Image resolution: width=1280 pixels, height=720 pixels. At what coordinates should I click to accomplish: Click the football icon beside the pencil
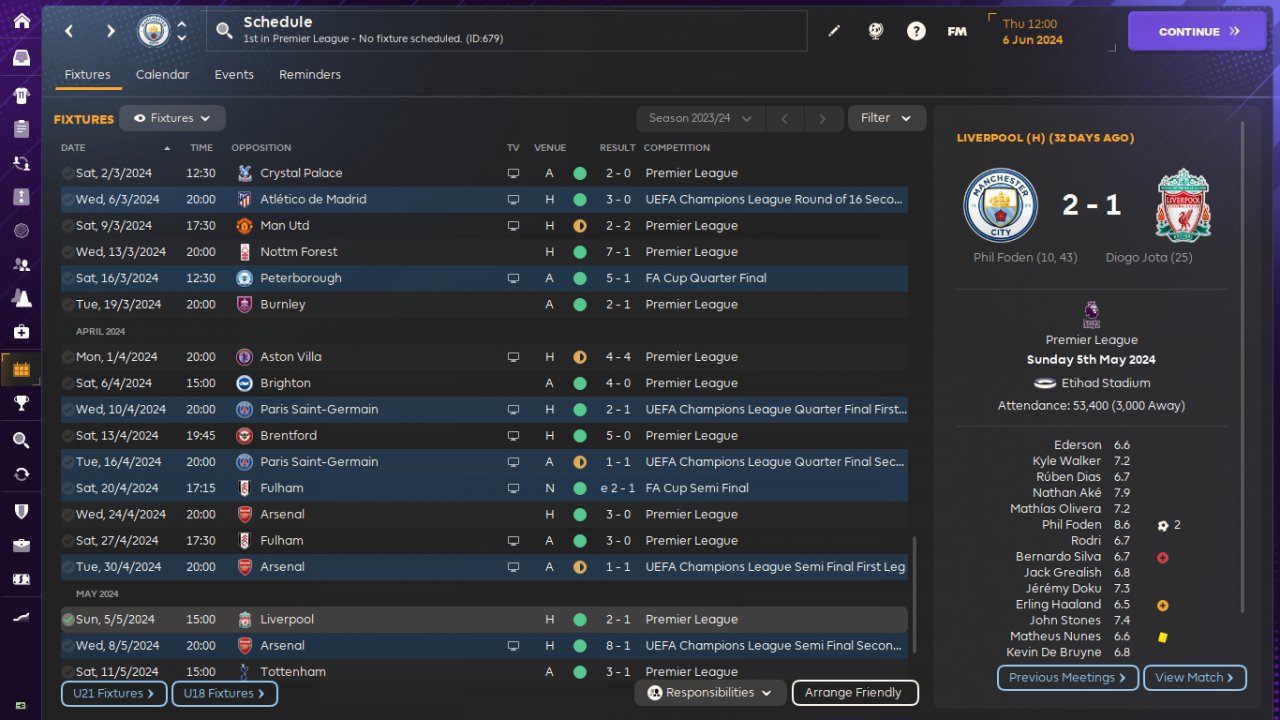tap(875, 31)
